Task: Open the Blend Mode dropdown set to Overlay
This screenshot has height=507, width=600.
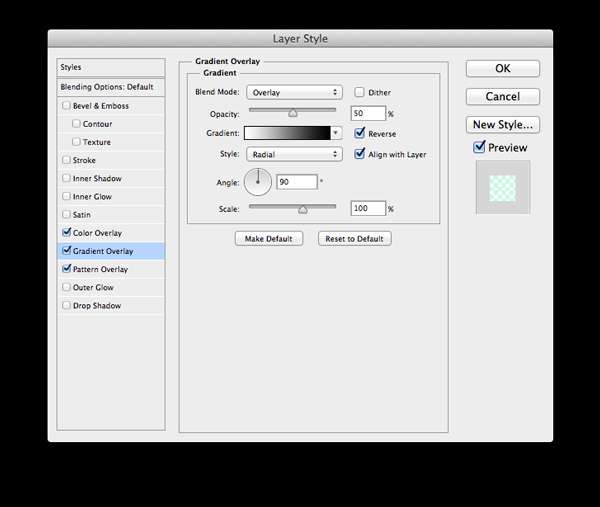Action: (294, 92)
